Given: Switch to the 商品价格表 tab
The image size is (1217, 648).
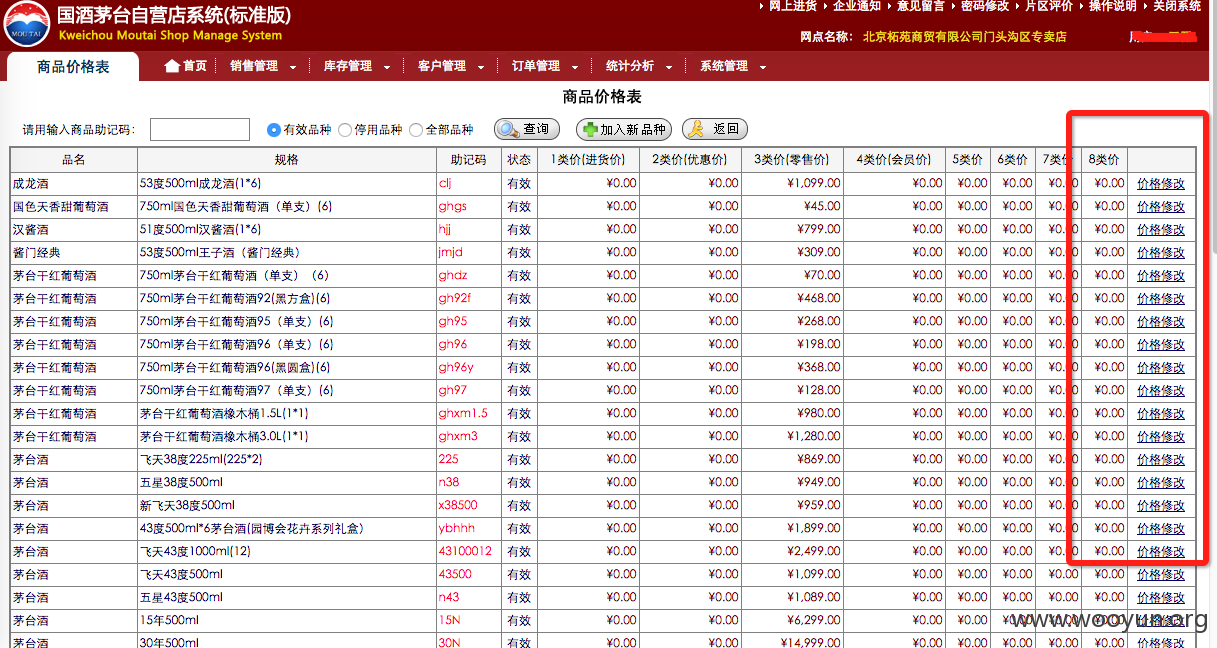Looking at the screenshot, I should [x=73, y=67].
